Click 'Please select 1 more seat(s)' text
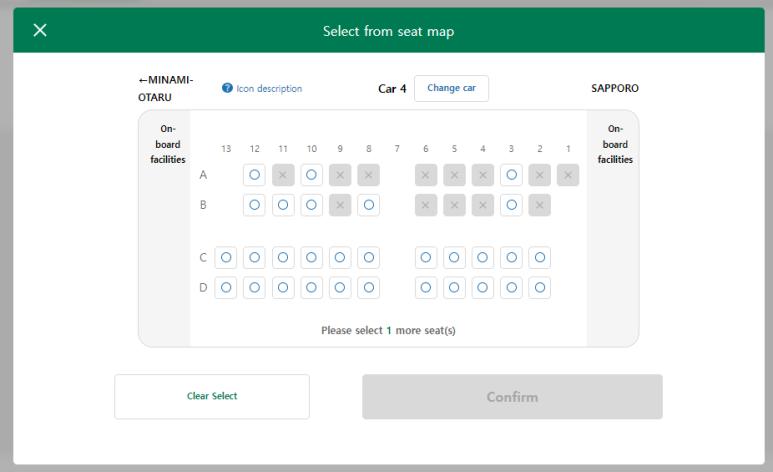The image size is (773, 472). [388, 330]
